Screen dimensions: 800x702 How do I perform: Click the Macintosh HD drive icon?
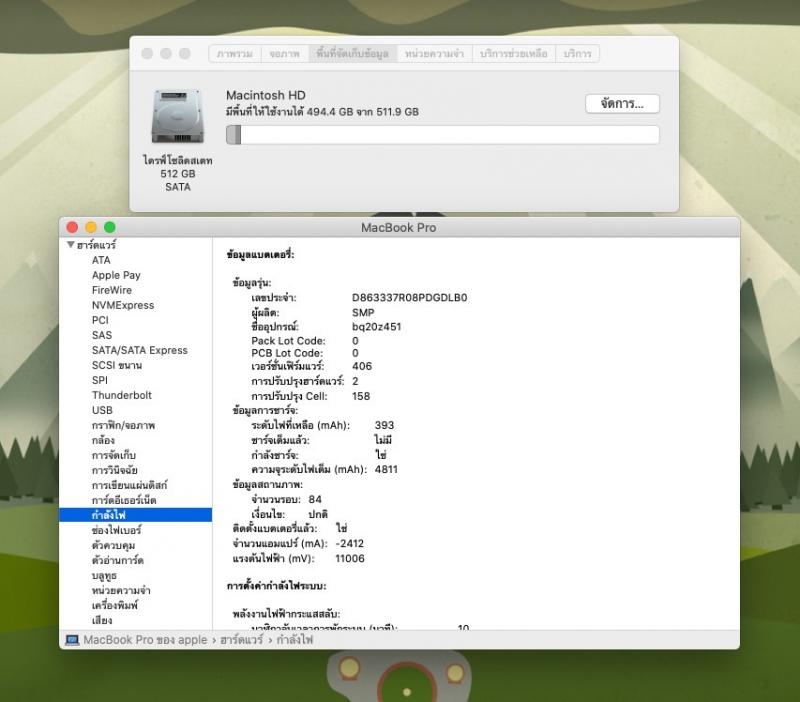click(178, 117)
